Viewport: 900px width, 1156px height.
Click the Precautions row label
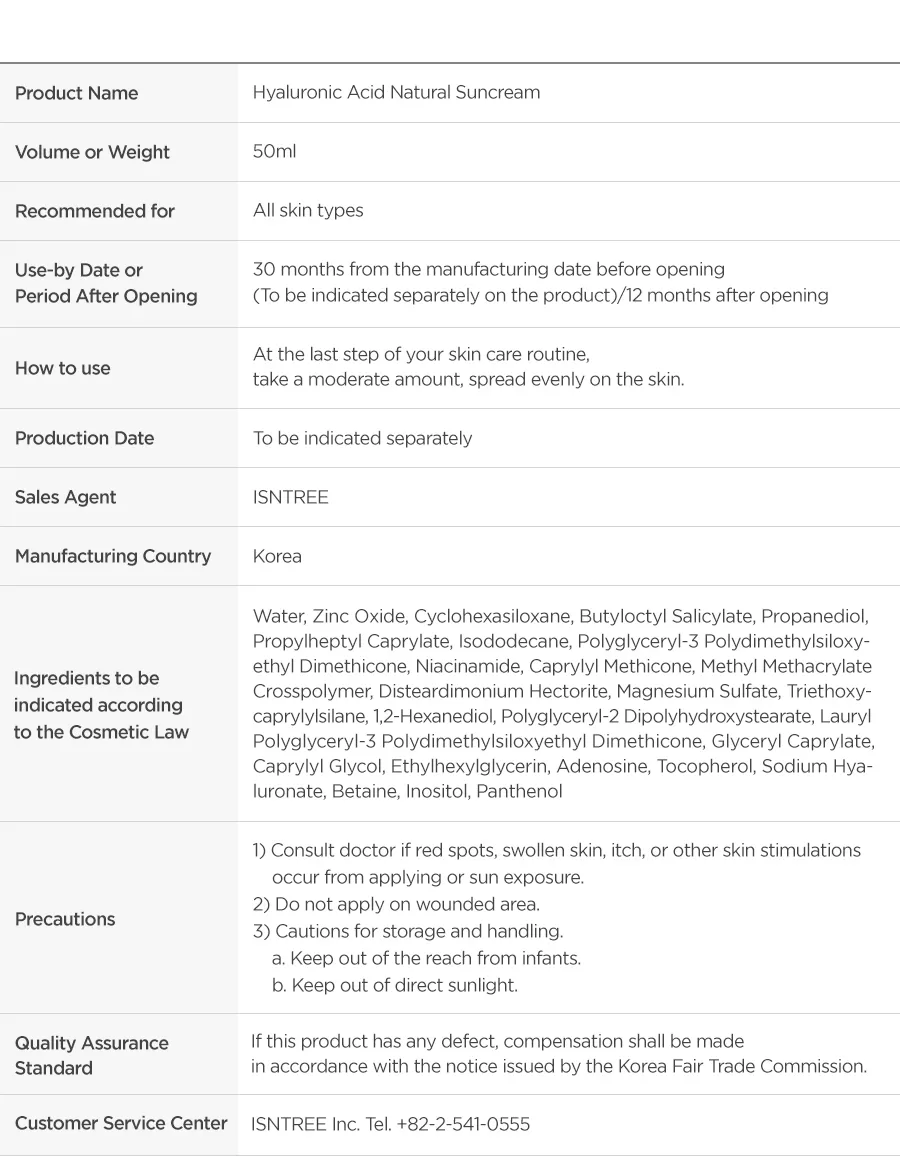click(x=65, y=919)
